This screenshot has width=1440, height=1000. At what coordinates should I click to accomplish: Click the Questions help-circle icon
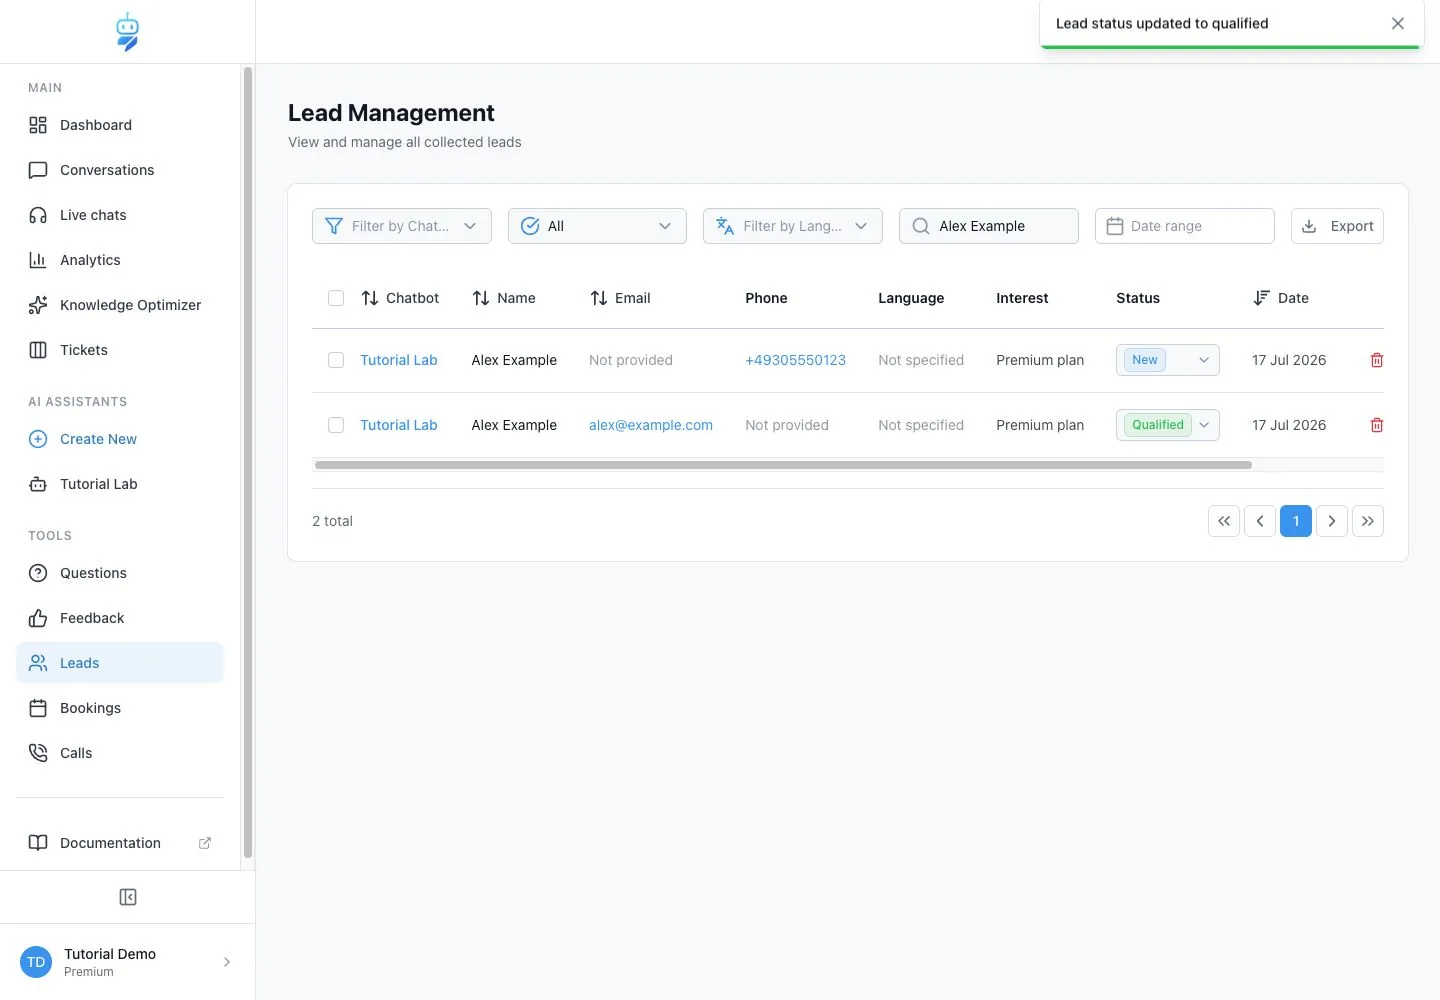click(x=38, y=573)
